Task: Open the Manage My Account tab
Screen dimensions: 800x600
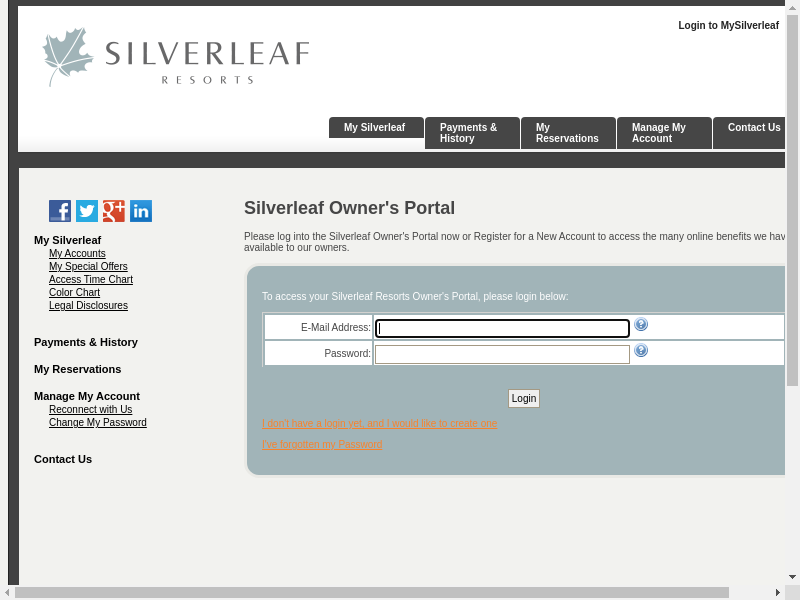Action: click(663, 133)
